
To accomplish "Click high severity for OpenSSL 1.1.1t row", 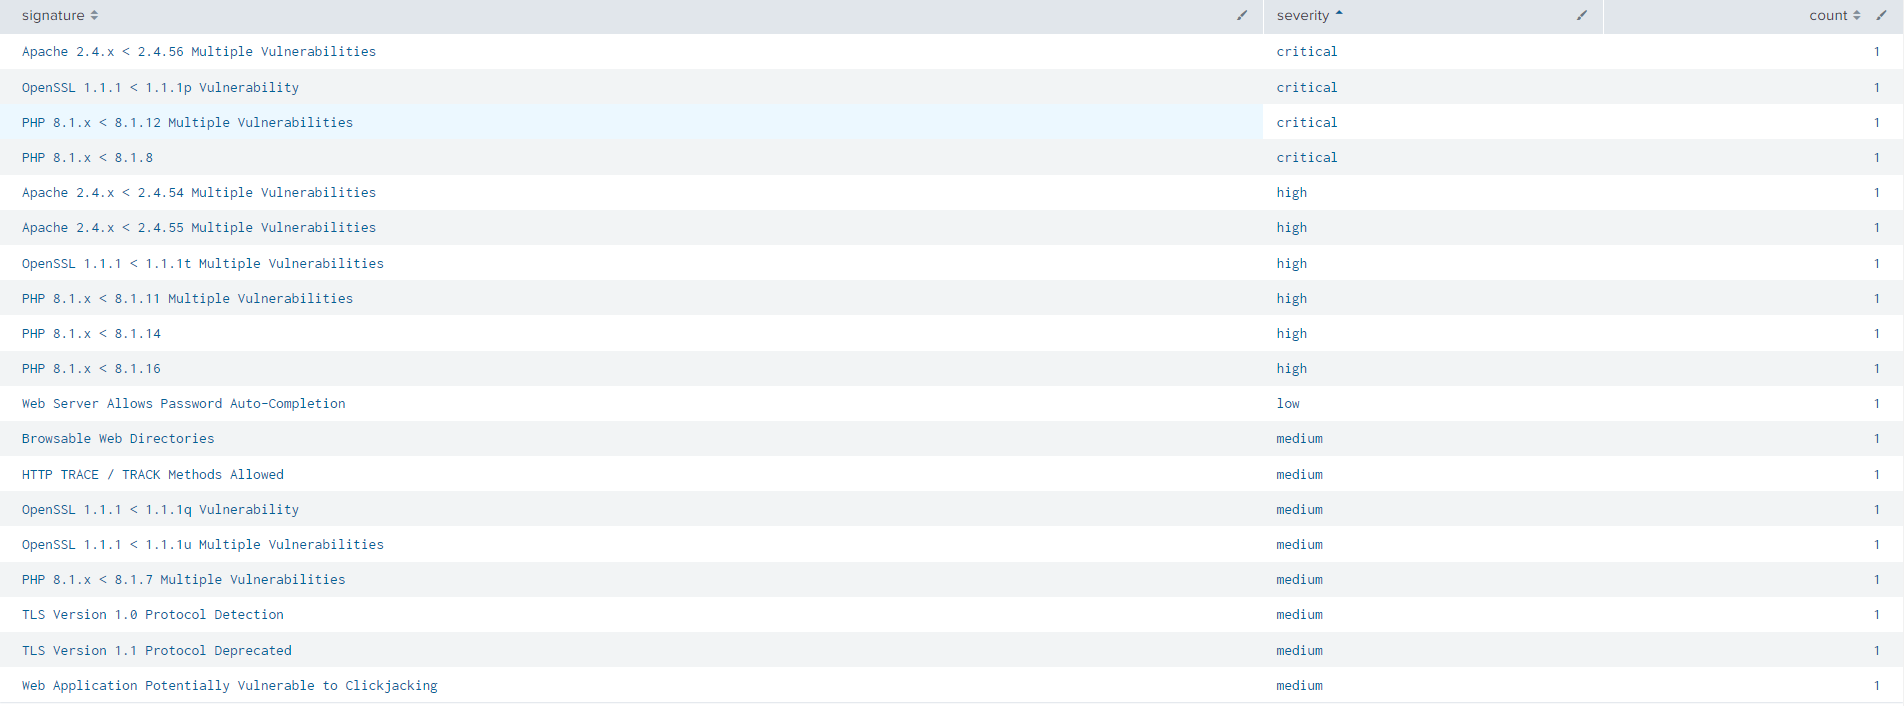I will [x=1292, y=264].
